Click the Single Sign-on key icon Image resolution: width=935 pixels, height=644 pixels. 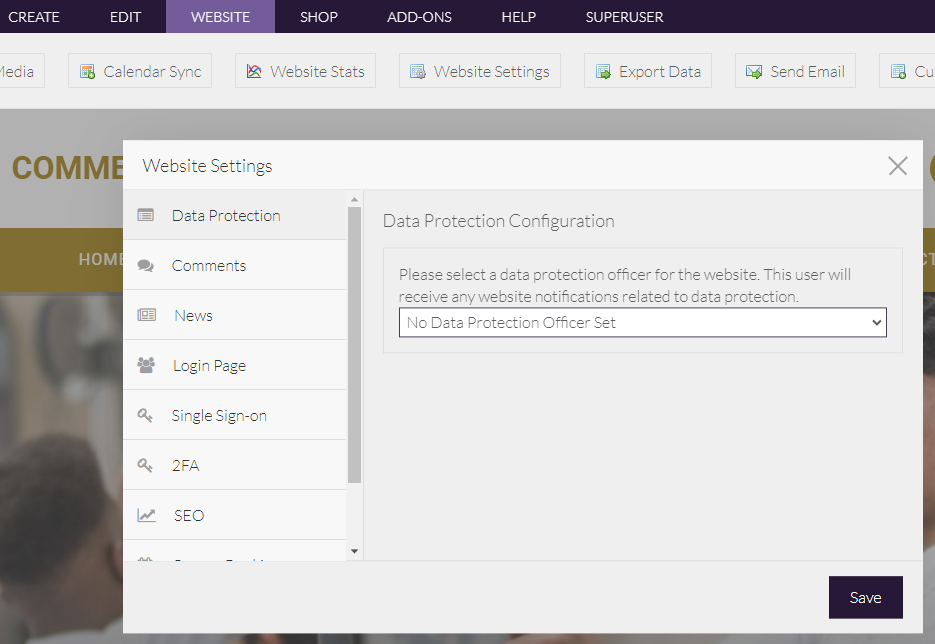tap(145, 415)
